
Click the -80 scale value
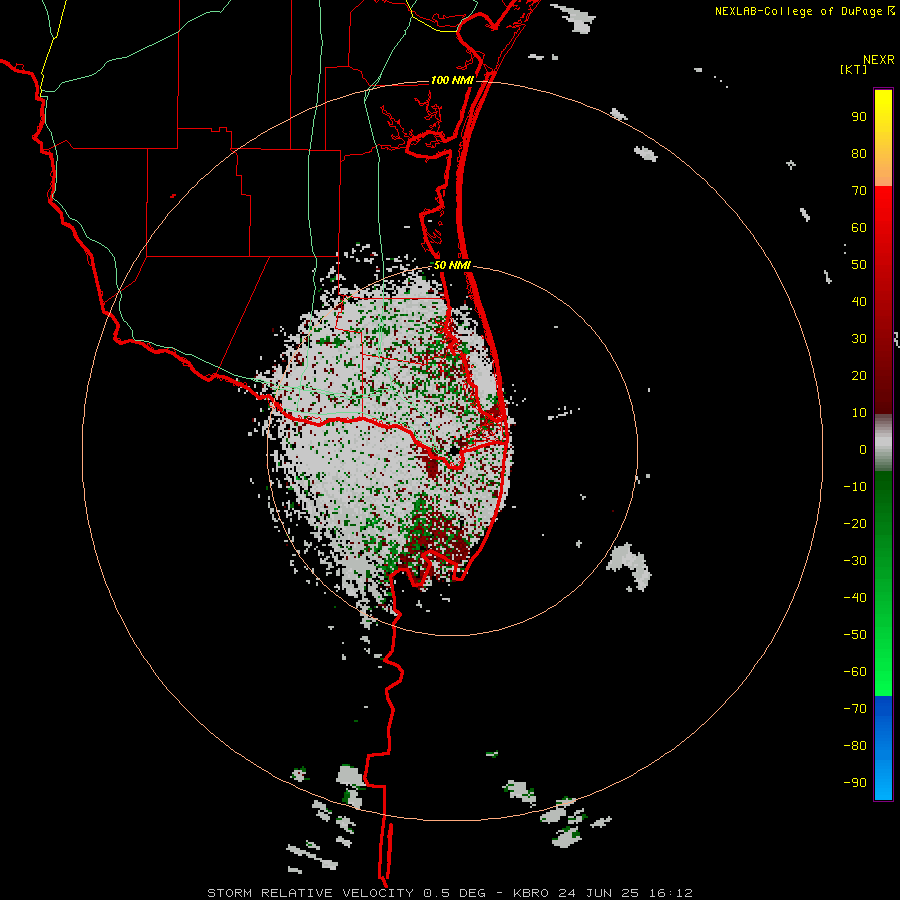coord(855,746)
